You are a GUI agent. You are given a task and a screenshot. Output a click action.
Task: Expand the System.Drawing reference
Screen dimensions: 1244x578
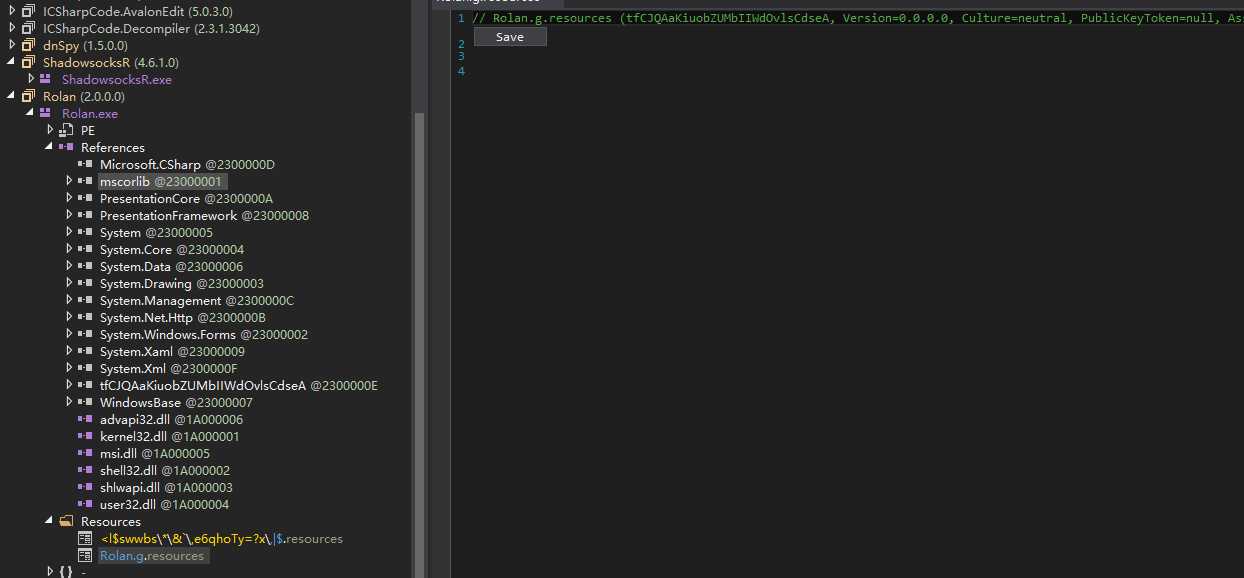click(x=69, y=283)
